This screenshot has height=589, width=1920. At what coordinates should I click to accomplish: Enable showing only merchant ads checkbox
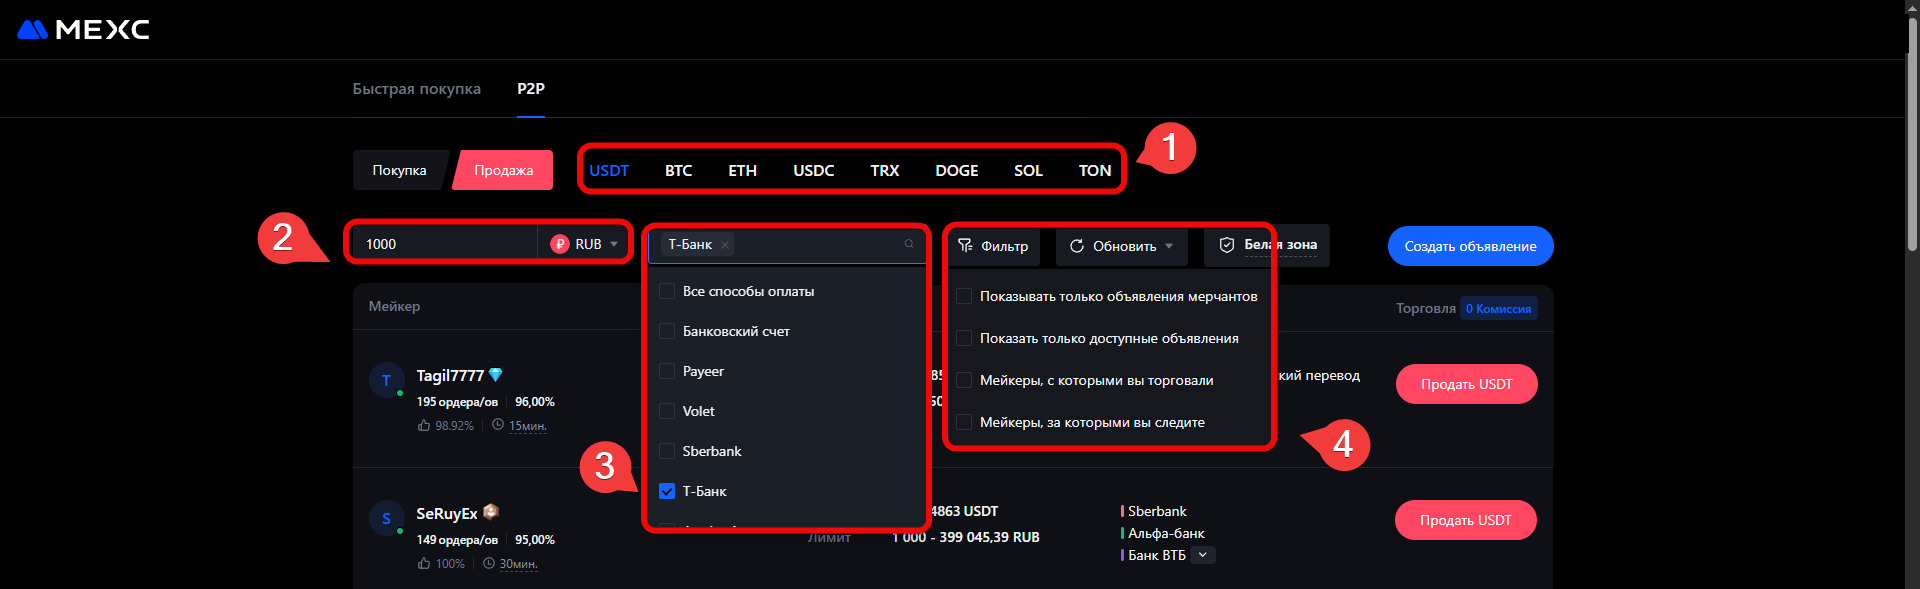click(964, 296)
